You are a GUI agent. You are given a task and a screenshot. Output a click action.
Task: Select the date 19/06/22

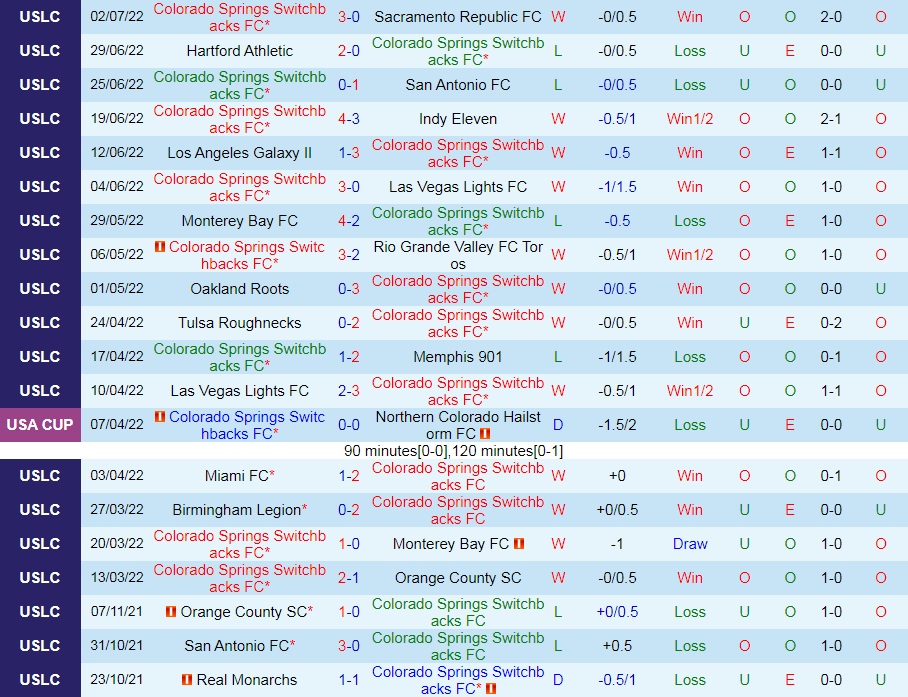click(x=116, y=119)
